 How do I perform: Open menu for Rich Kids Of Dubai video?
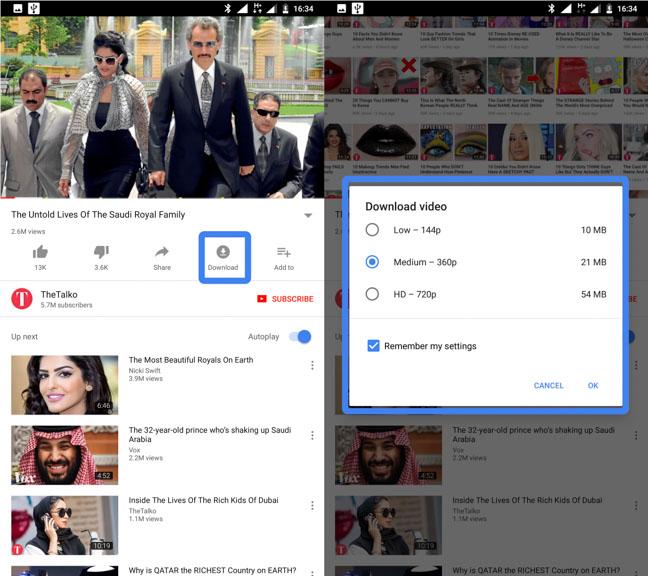(x=312, y=505)
